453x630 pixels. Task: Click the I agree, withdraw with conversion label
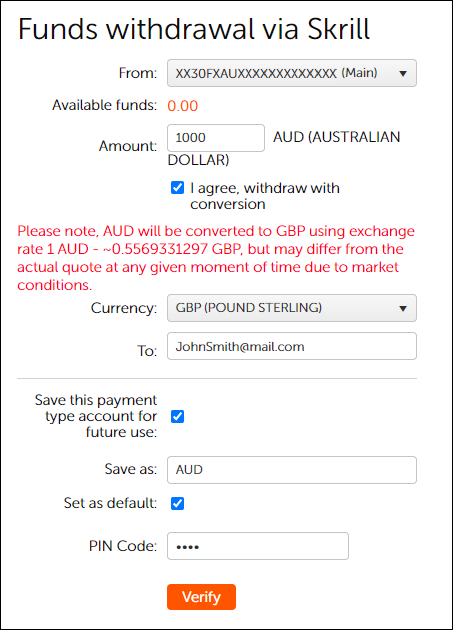point(265,196)
